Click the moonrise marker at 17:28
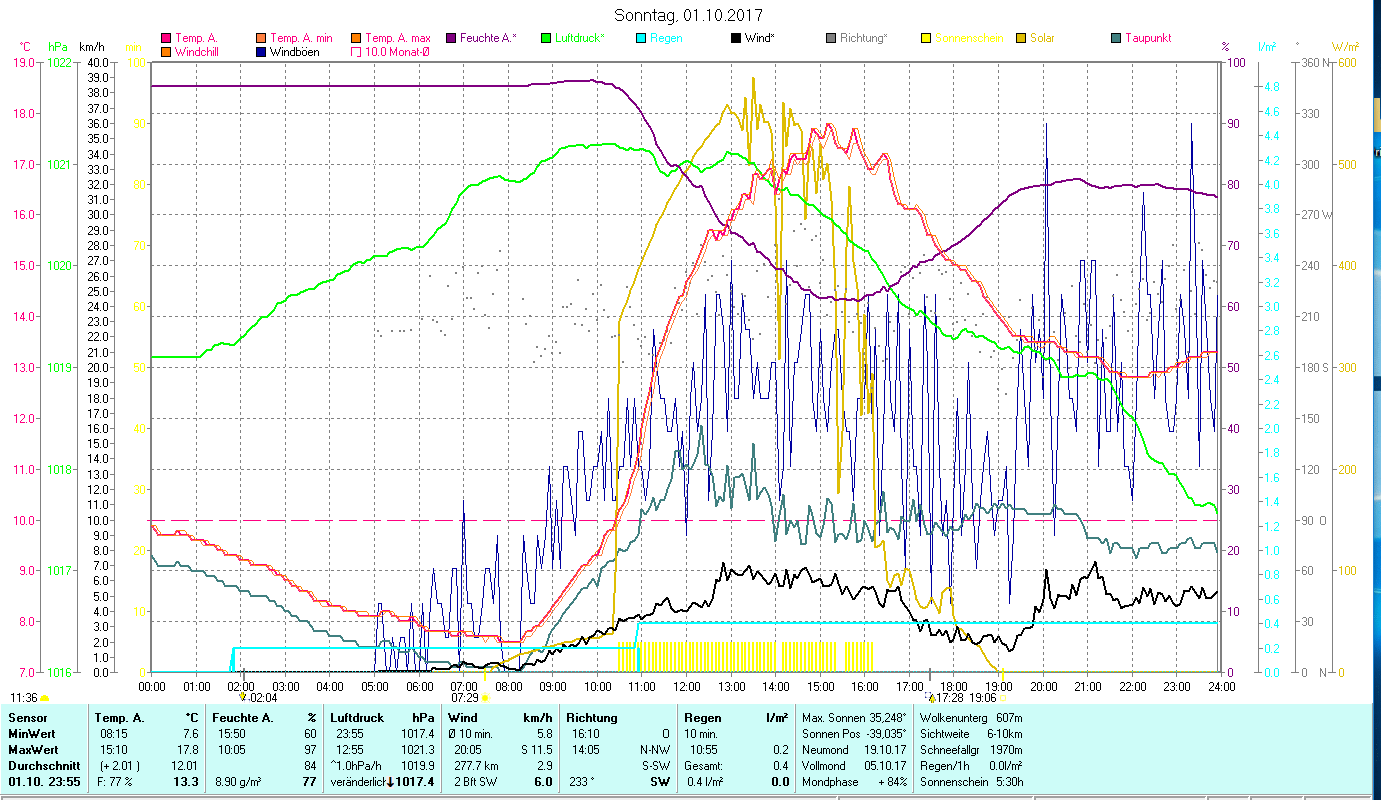This screenshot has height=800, width=1381. pos(932,698)
